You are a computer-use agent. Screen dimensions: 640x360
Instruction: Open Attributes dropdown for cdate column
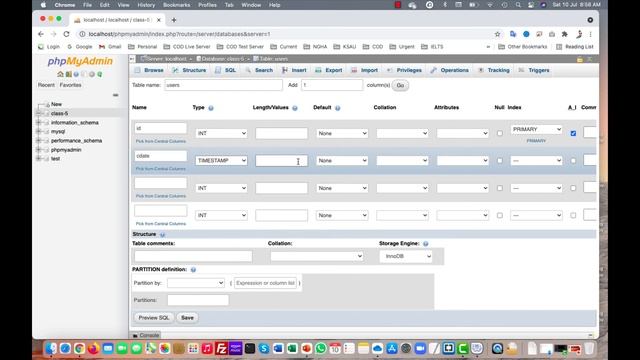click(x=463, y=161)
